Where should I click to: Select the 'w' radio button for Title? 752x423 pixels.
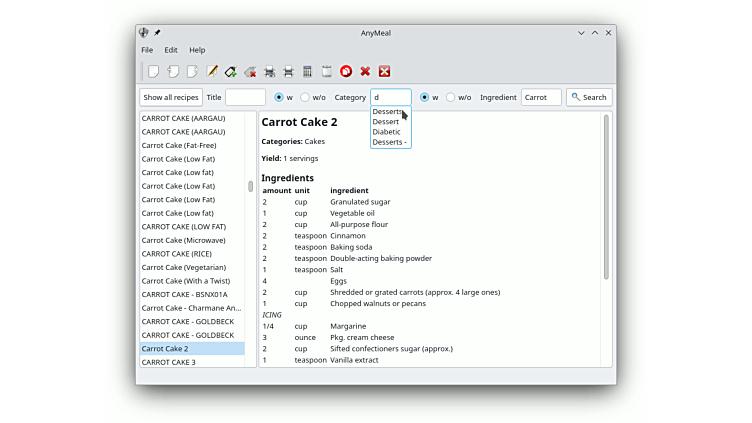tap(279, 97)
